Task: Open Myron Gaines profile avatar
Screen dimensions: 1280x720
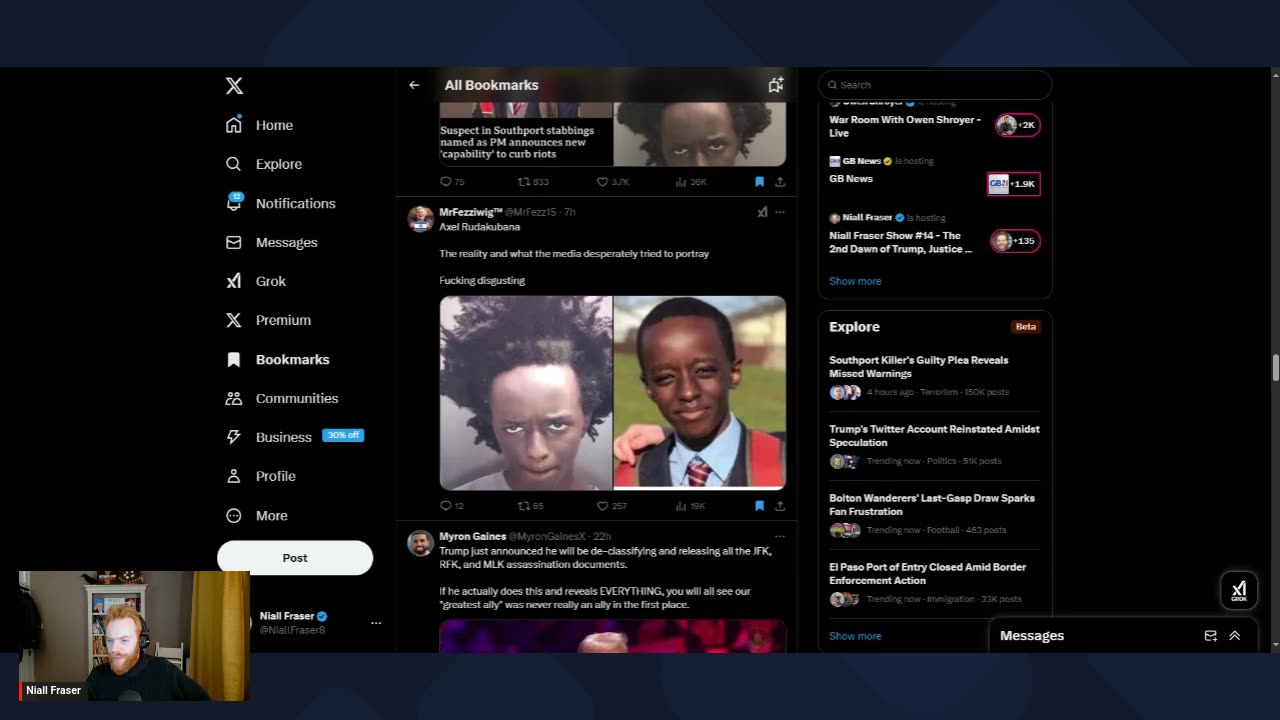Action: 420,543
